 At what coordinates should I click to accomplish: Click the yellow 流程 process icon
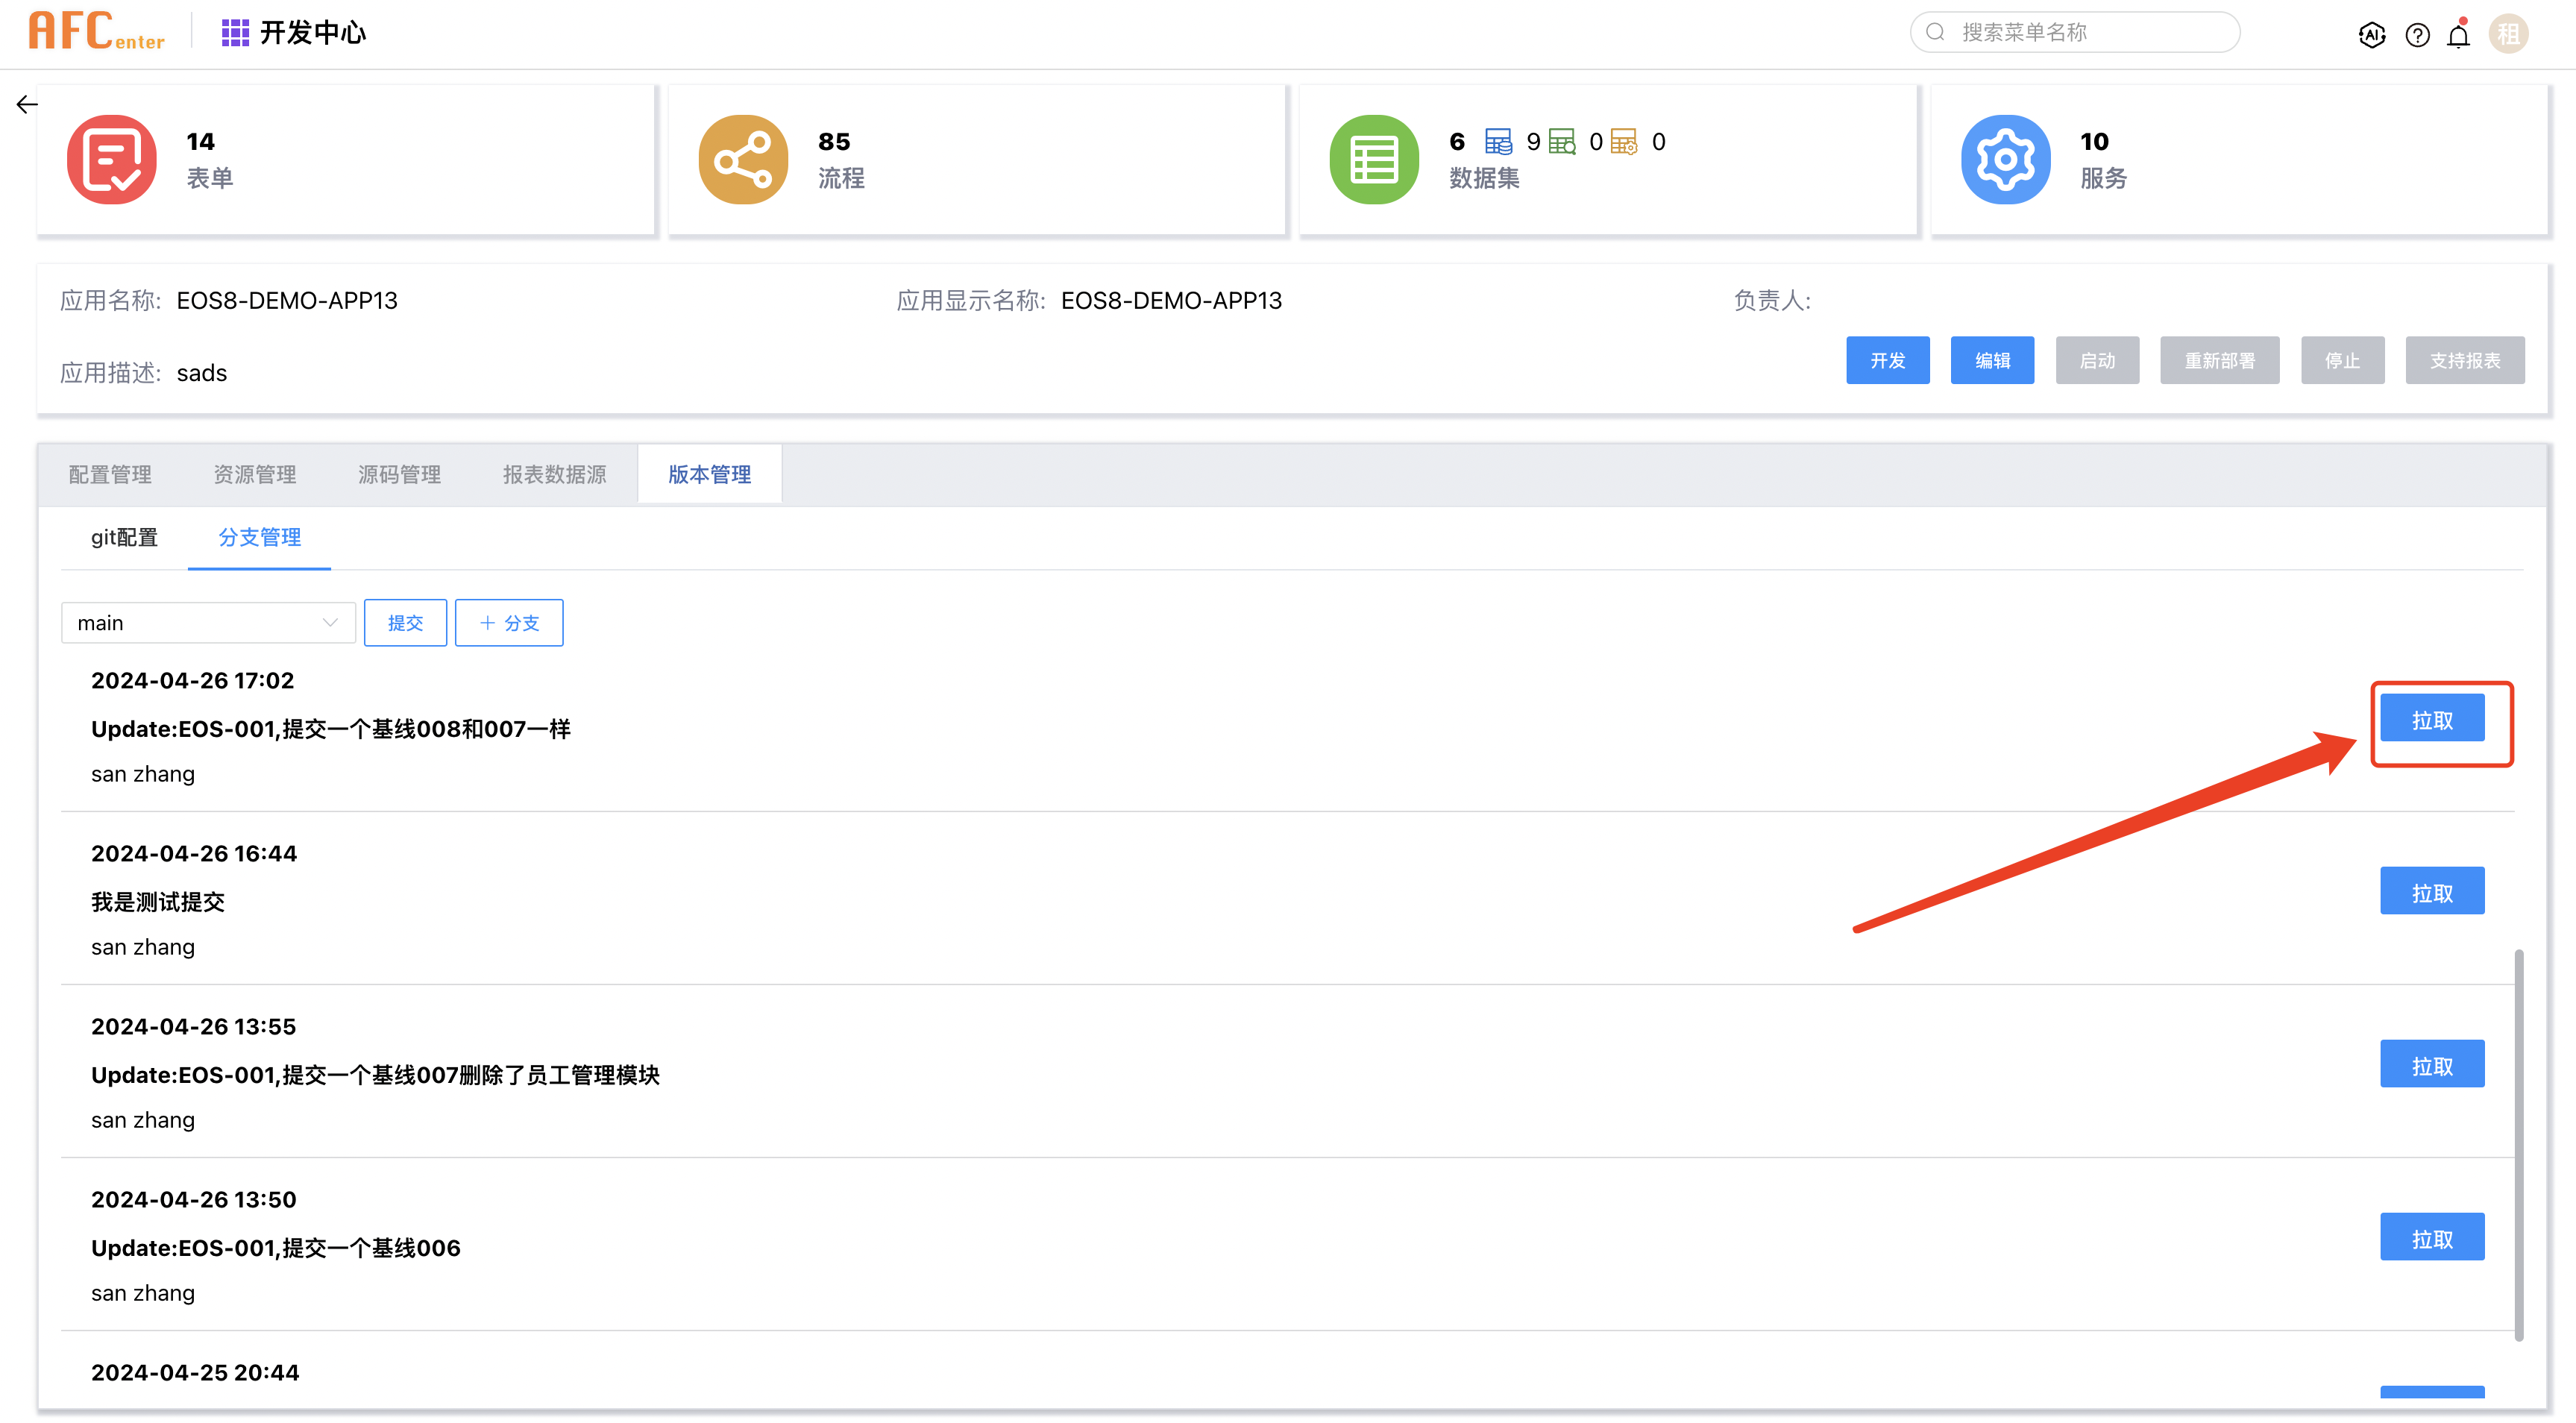[x=742, y=158]
